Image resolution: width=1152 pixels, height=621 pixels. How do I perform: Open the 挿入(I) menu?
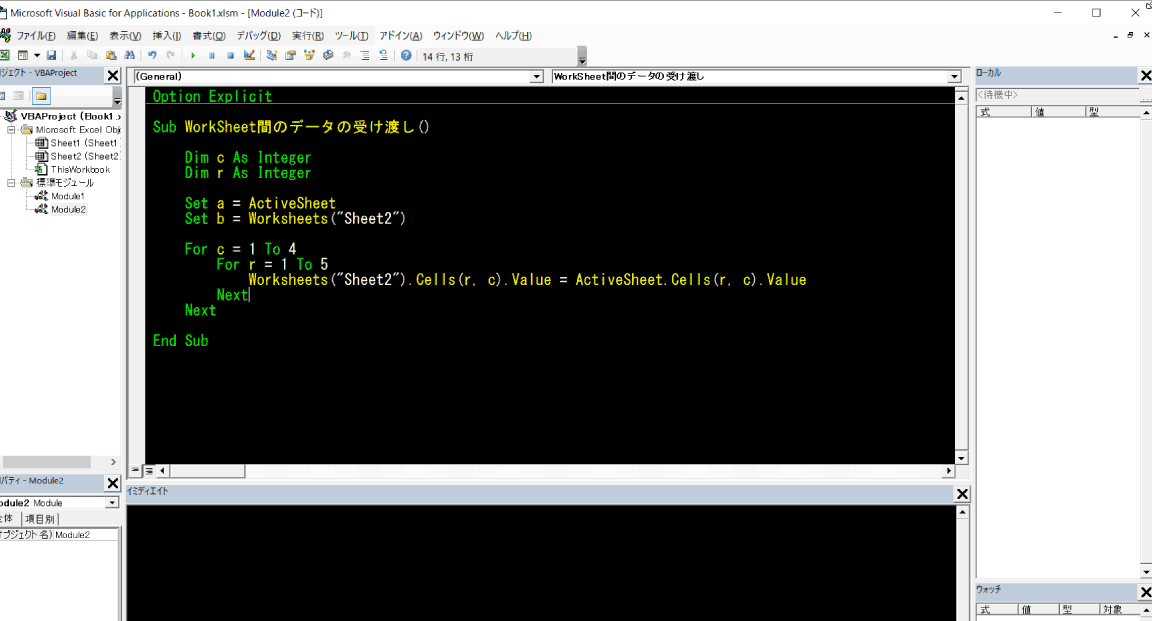click(x=168, y=36)
